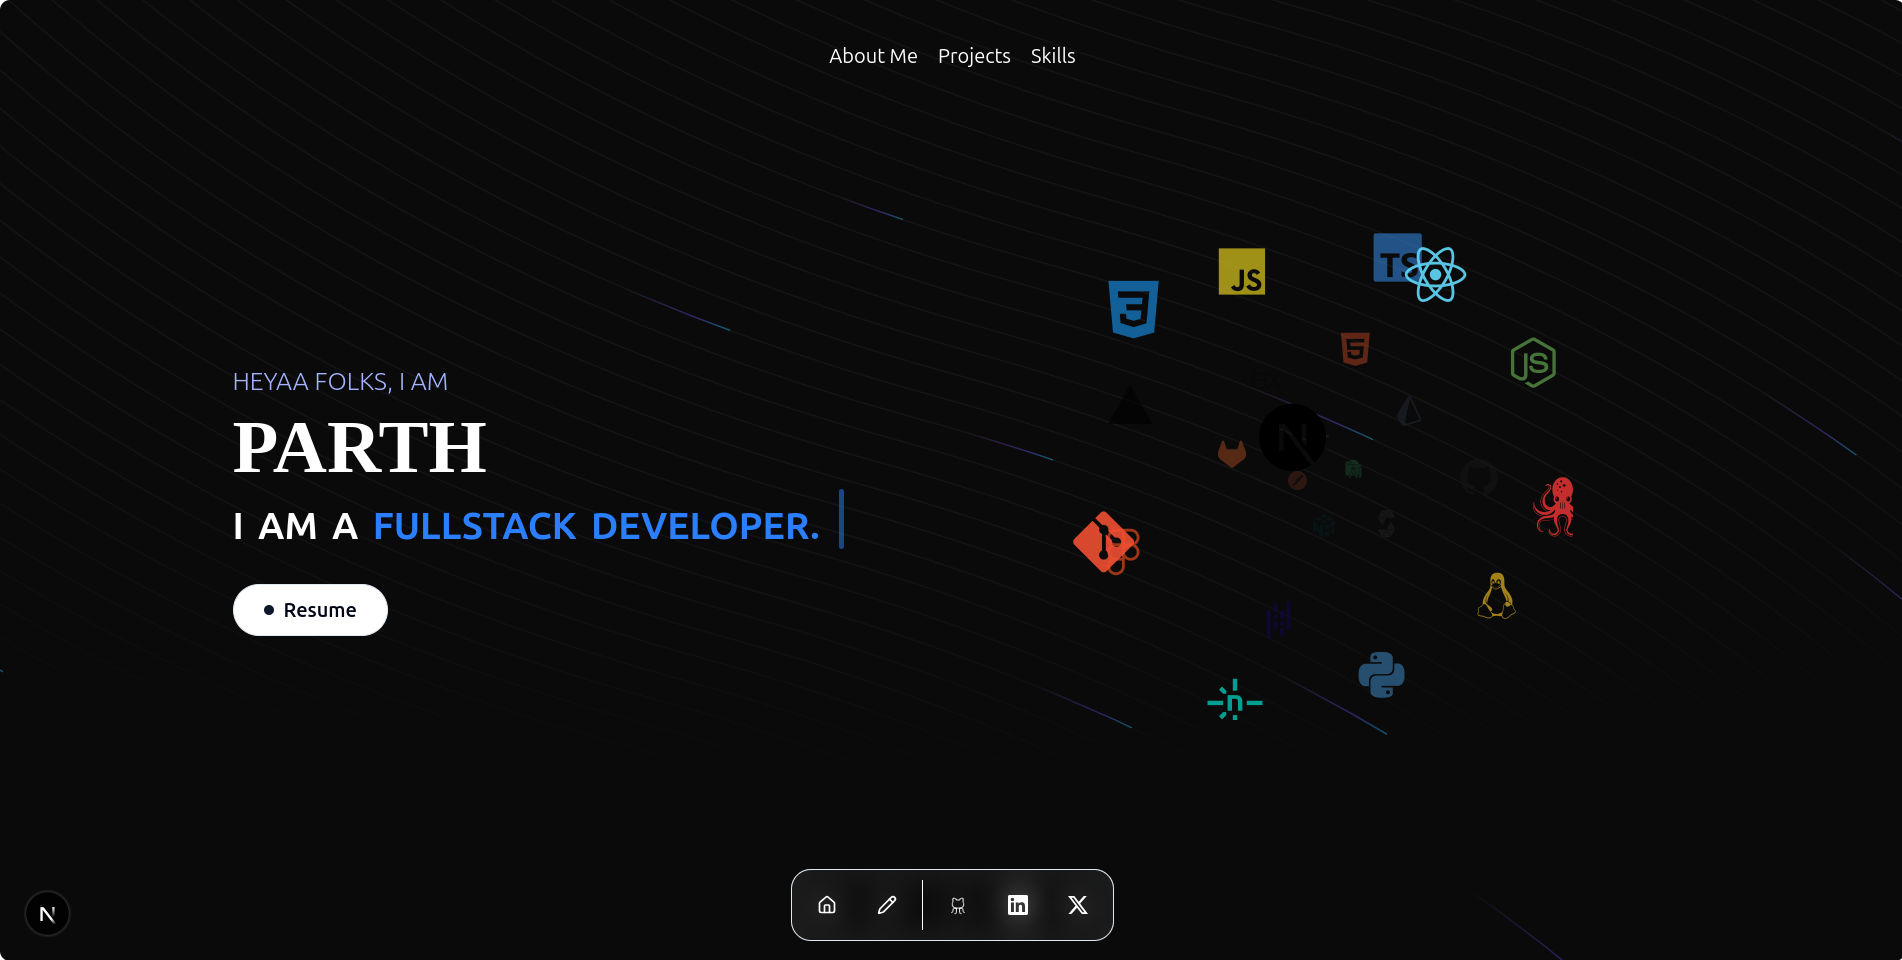Click the dark Next.js N circle icon
1902x960 pixels.
point(1292,437)
